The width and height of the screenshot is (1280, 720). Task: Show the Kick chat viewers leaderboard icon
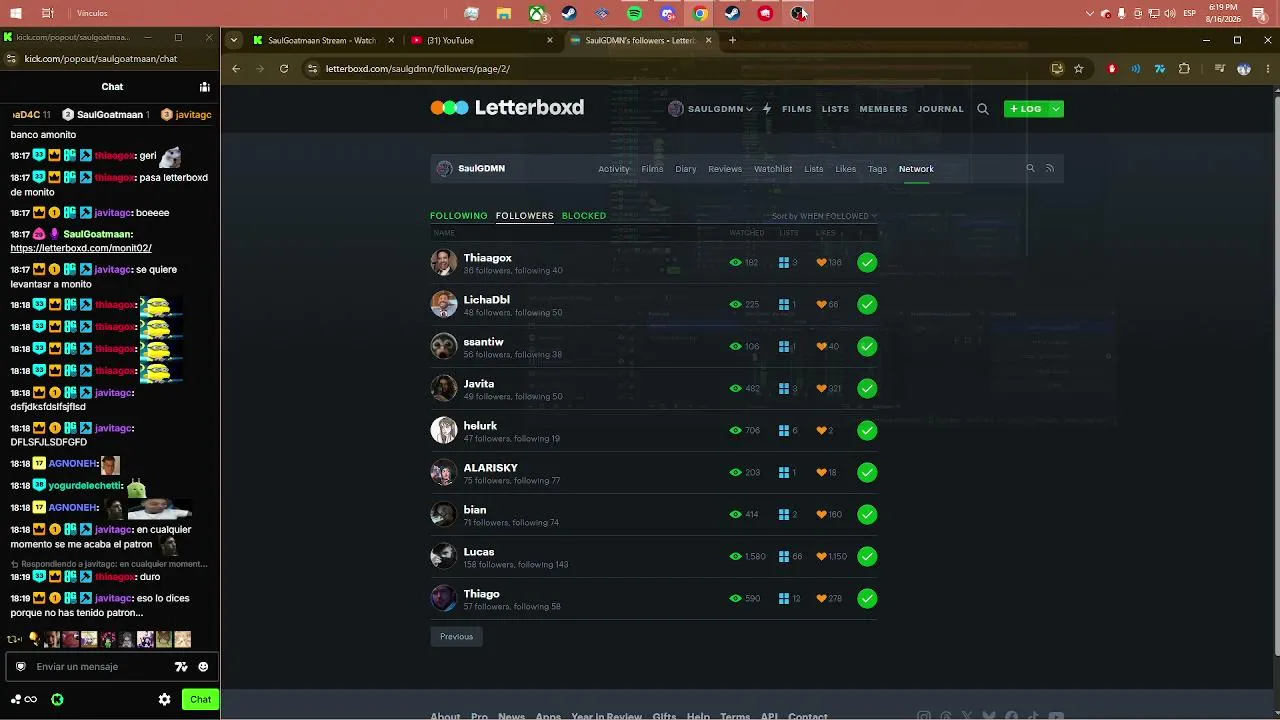204,87
